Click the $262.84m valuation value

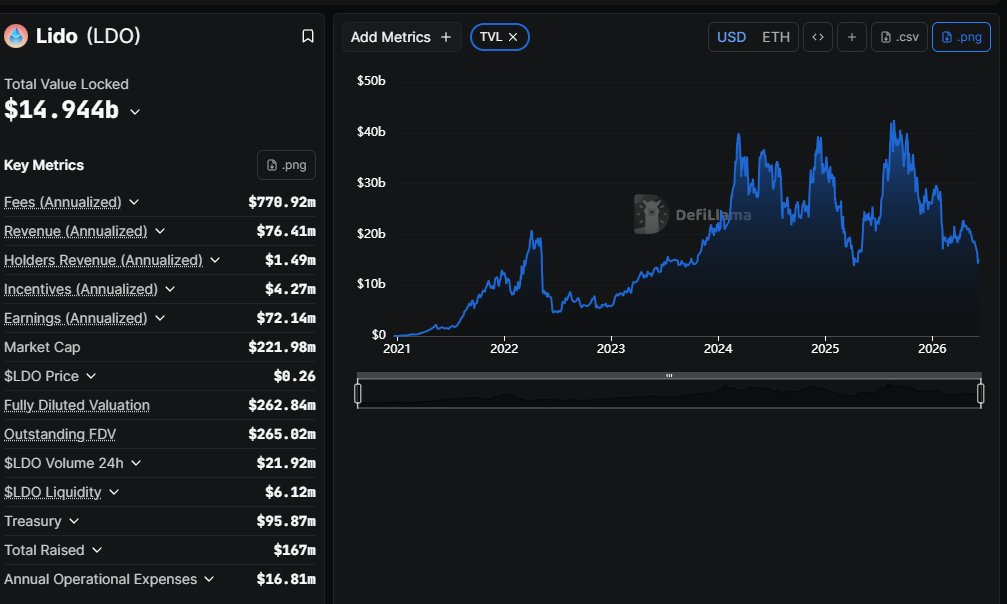(x=282, y=405)
